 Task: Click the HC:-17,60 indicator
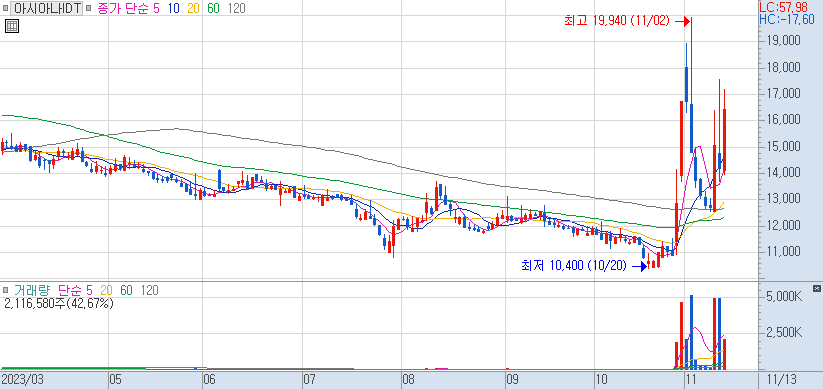pos(787,20)
